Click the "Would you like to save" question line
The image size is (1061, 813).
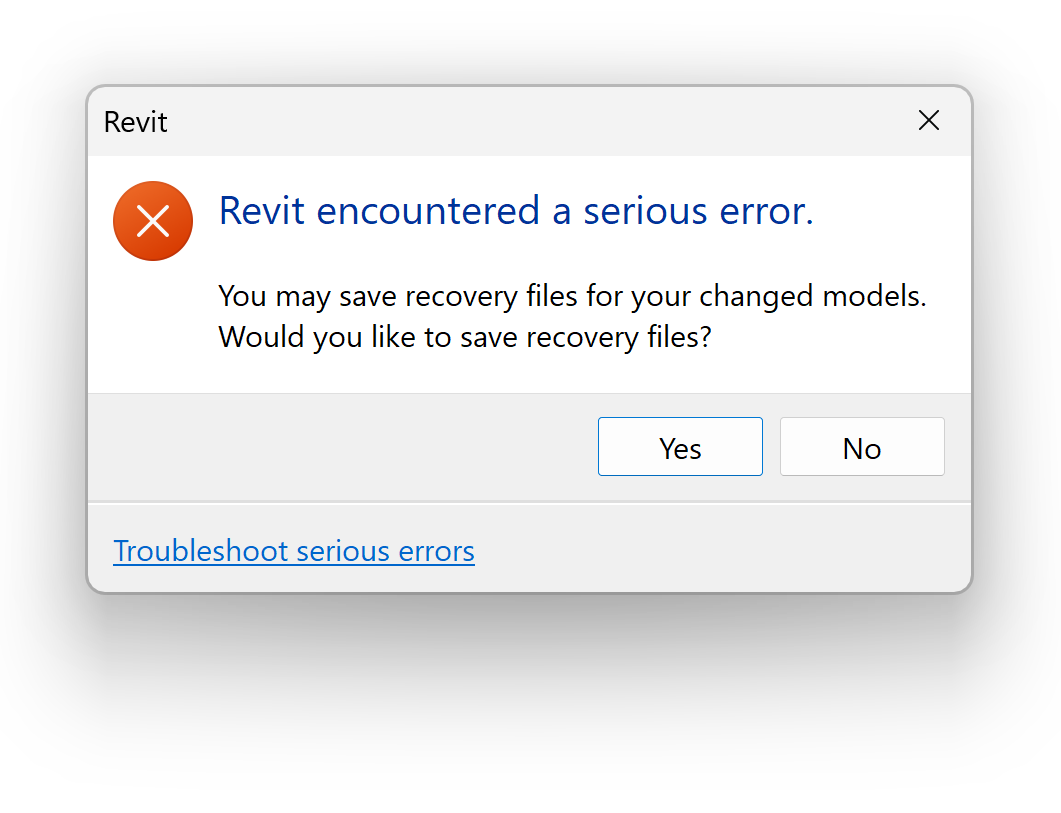464,337
